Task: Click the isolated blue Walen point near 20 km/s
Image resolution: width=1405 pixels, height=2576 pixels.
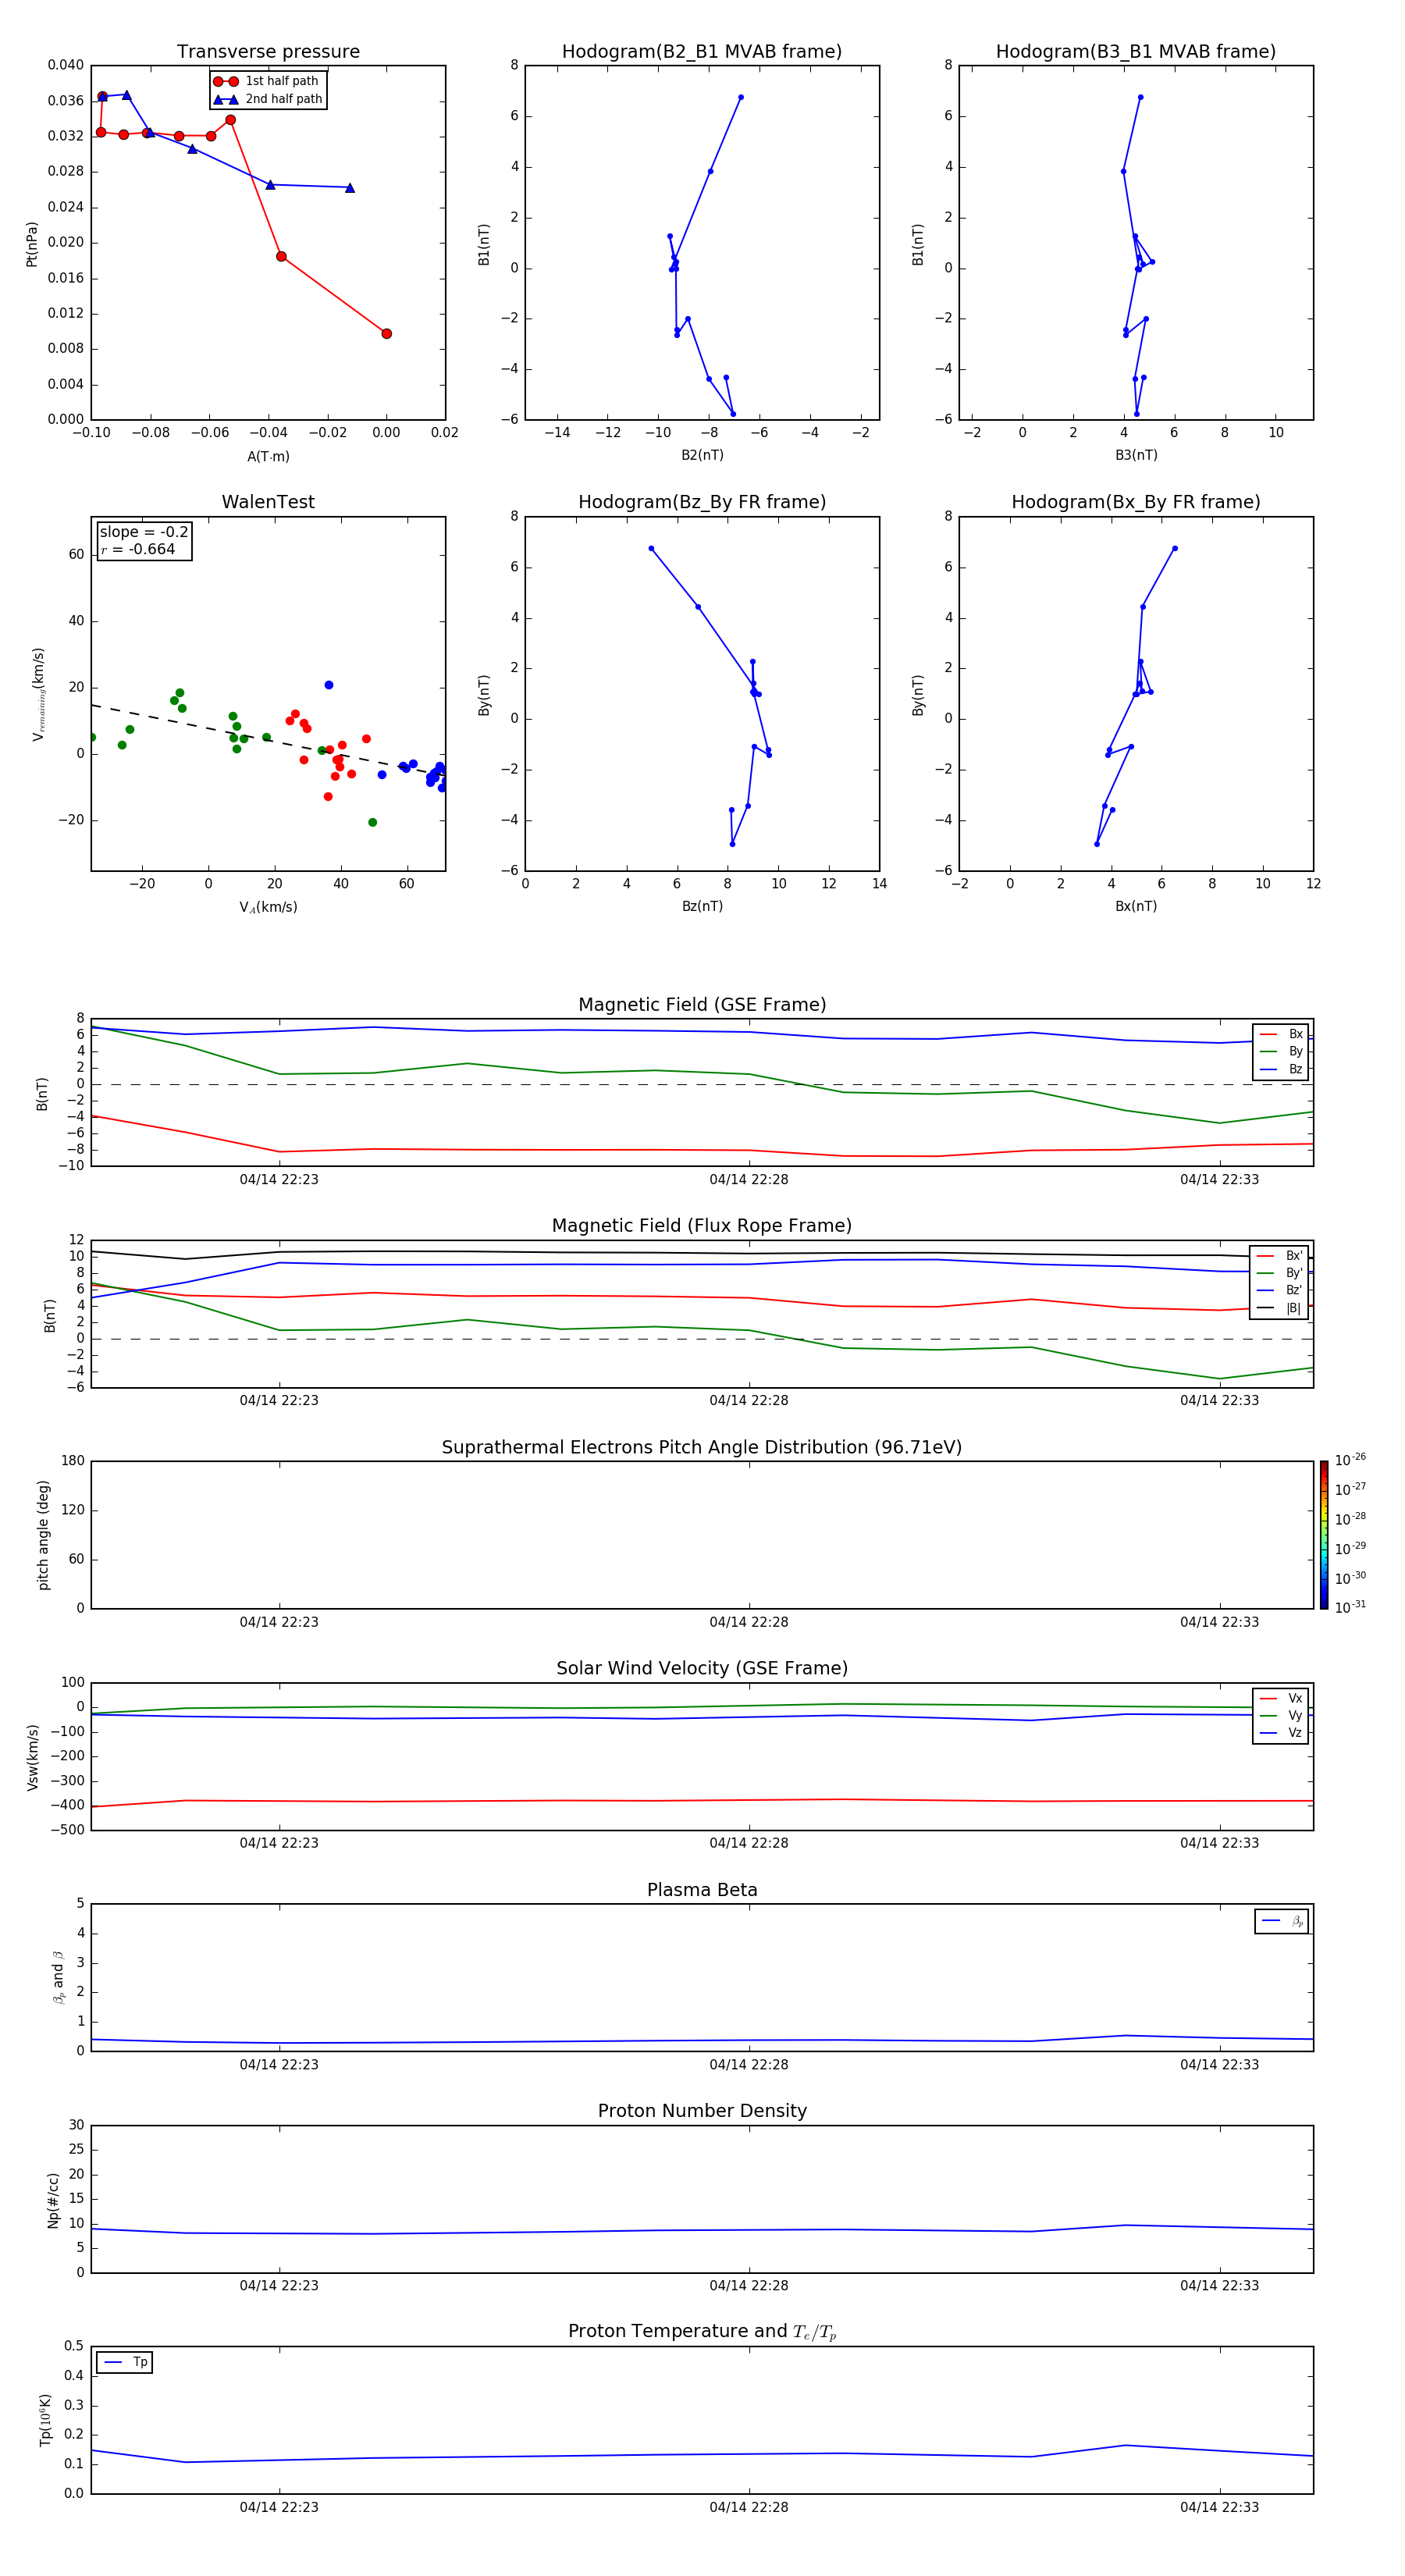Action: (x=329, y=685)
